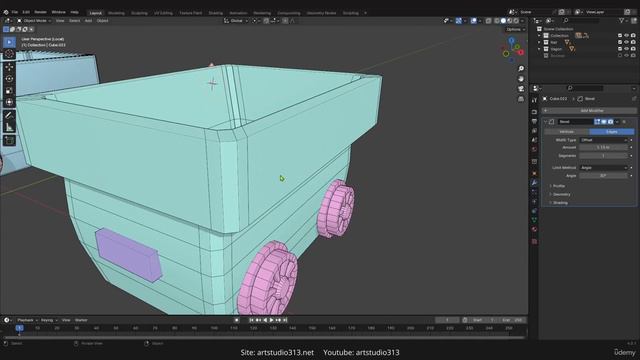This screenshot has width=640, height=360.
Task: Click the viewport navigation axis gizmo
Action: coord(513,50)
